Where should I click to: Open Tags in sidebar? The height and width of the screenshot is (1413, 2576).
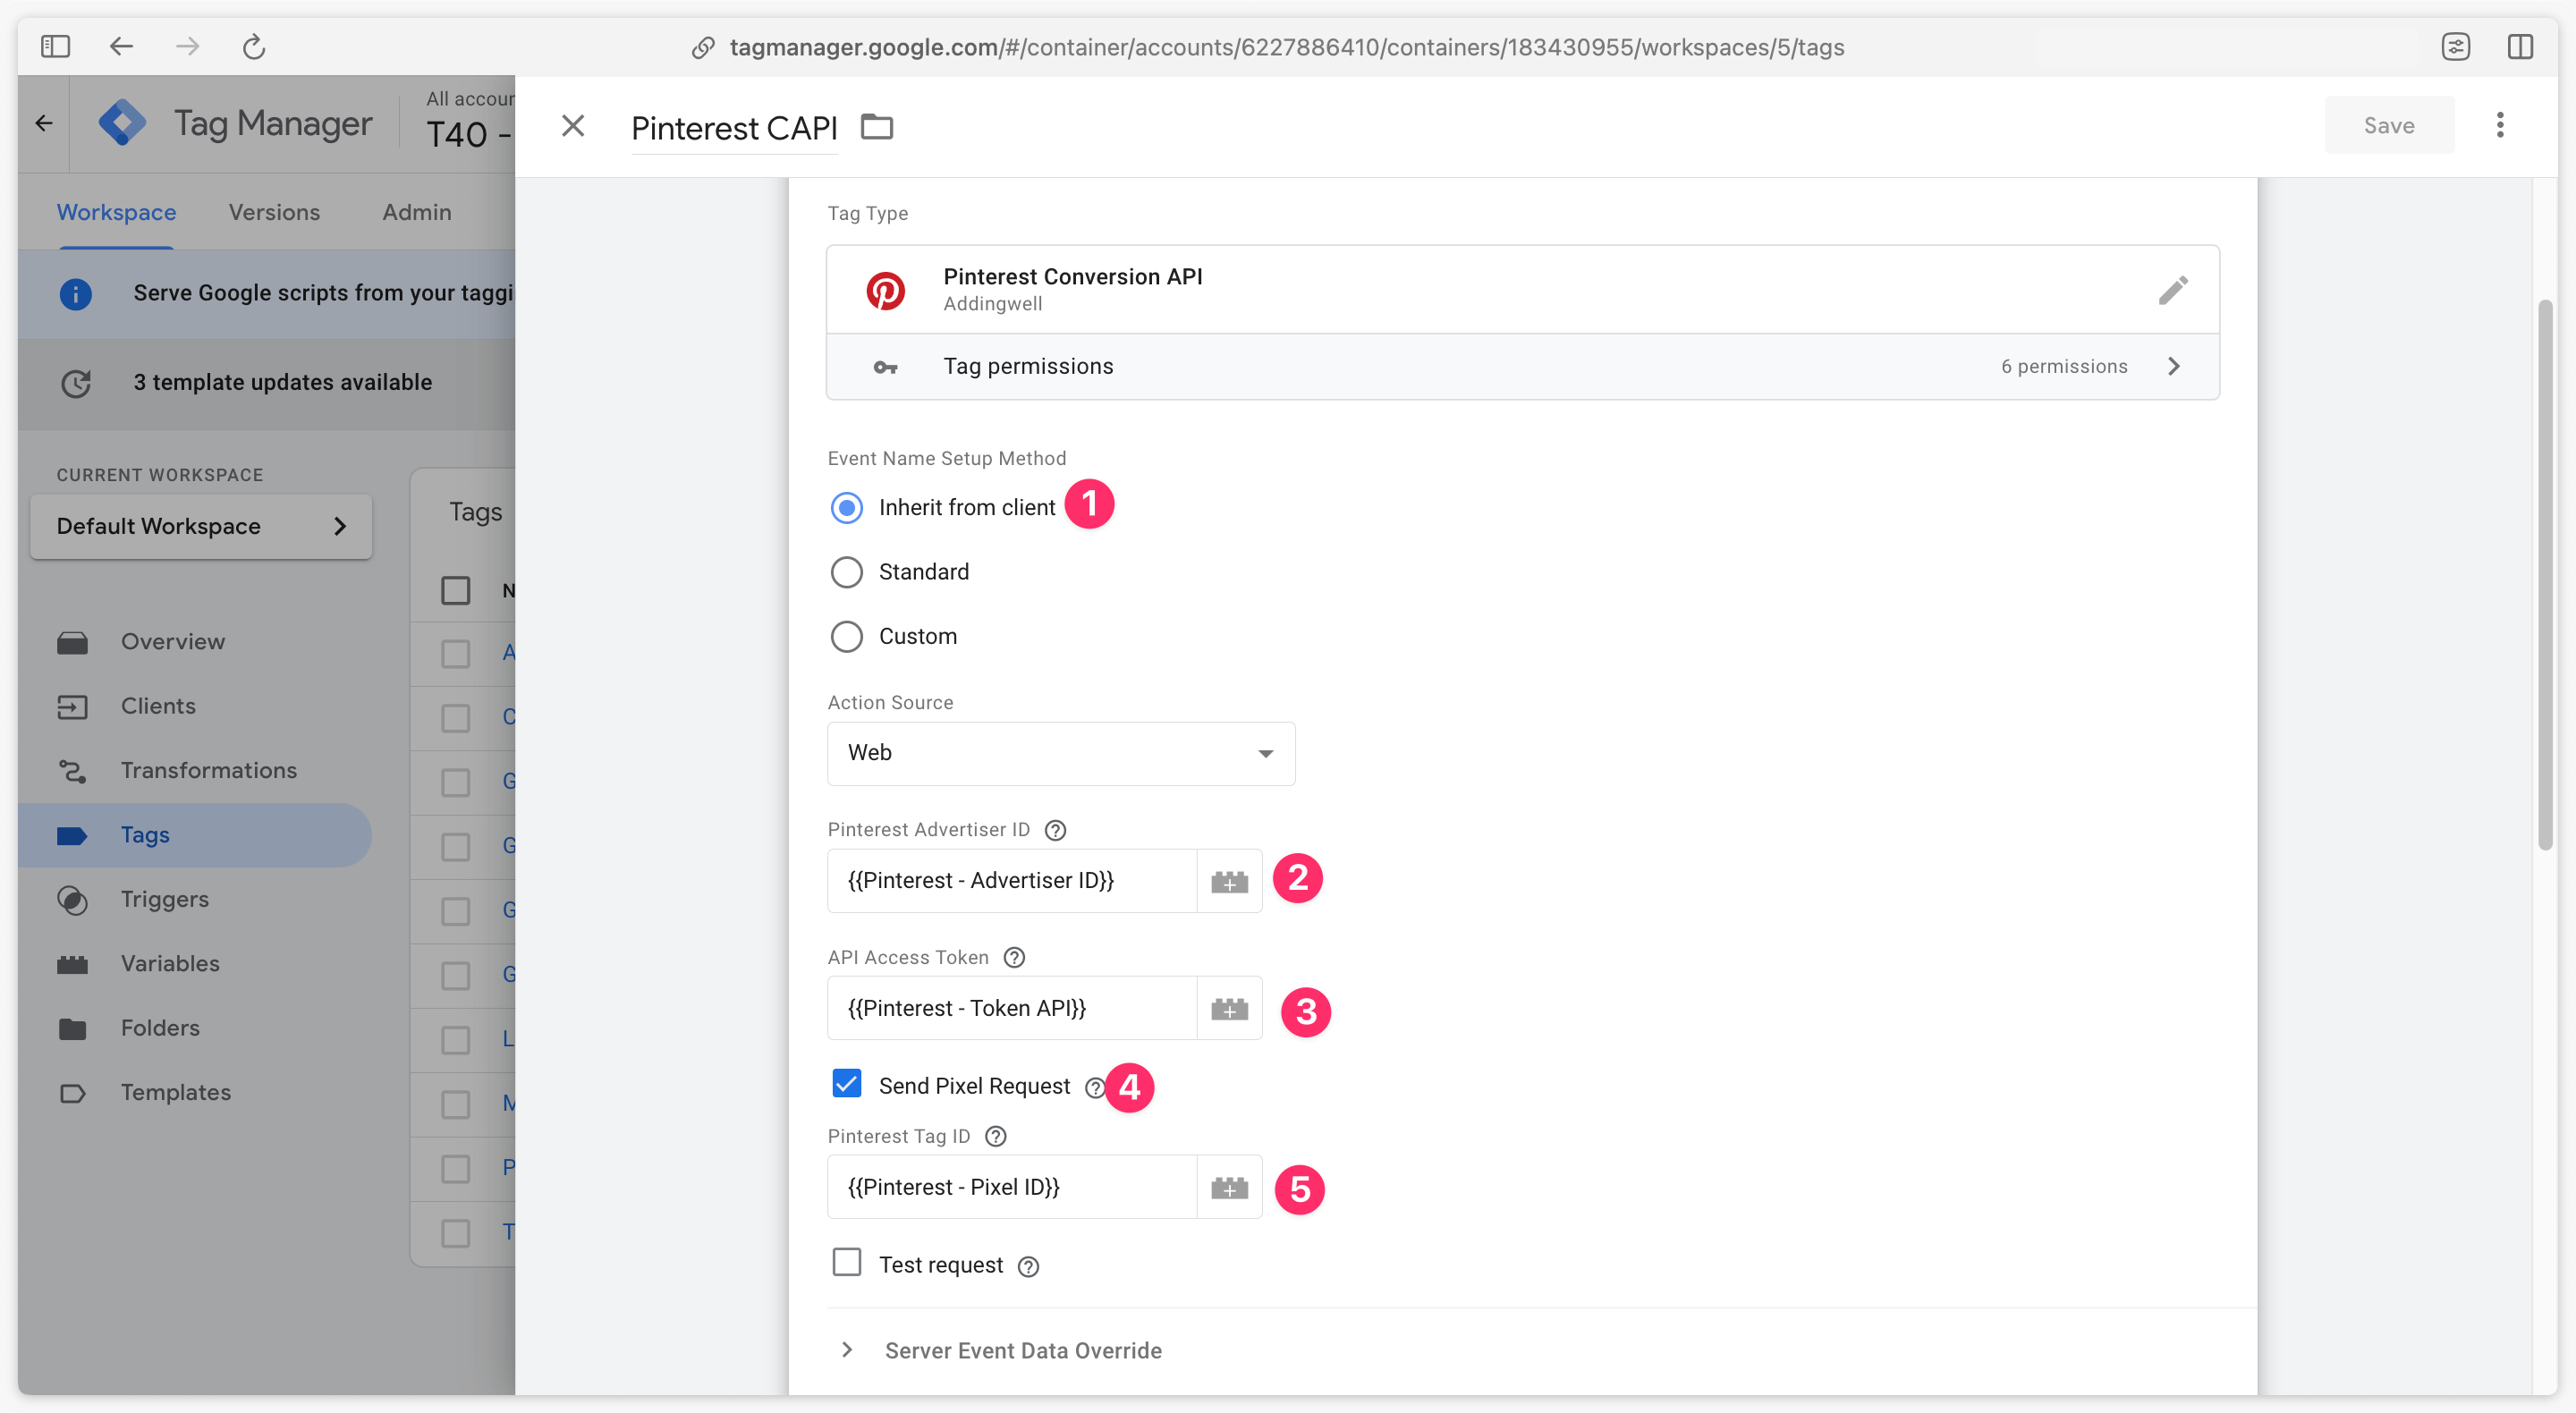[194, 836]
